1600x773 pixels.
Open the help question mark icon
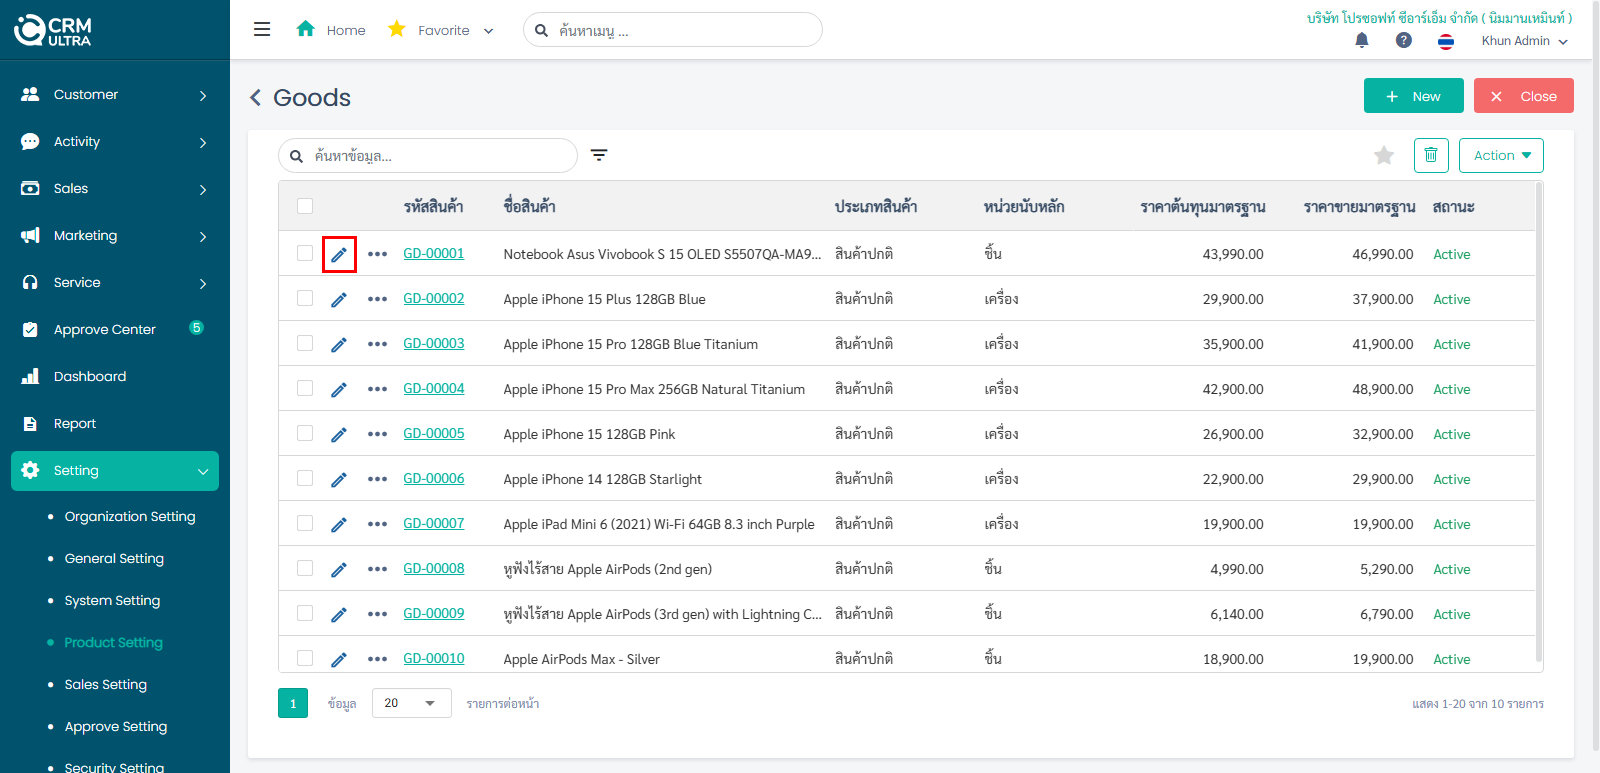[1404, 40]
